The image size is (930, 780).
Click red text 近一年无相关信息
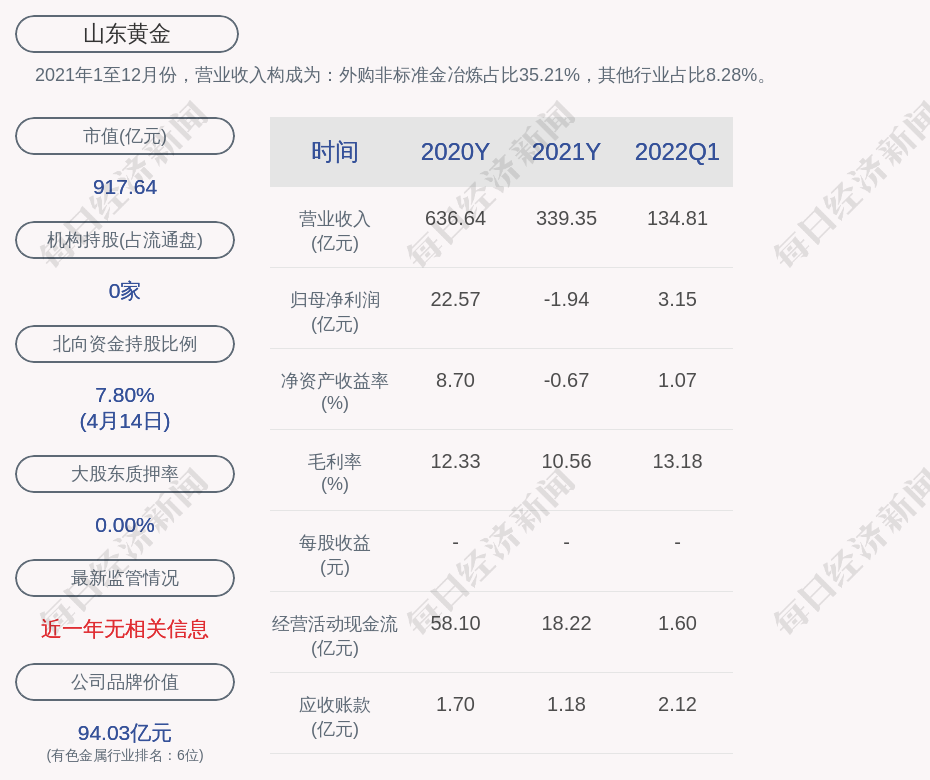coord(125,629)
